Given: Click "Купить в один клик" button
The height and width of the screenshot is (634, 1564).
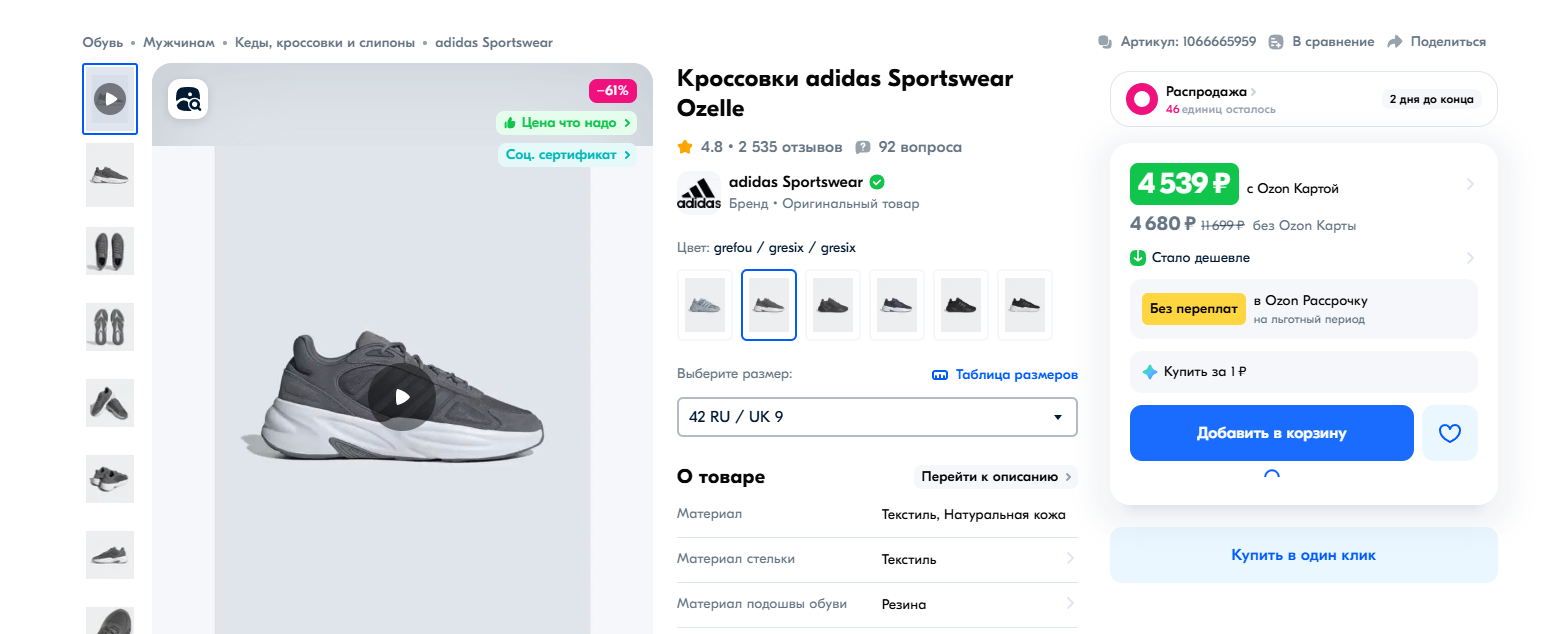Looking at the screenshot, I should coord(1303,555).
